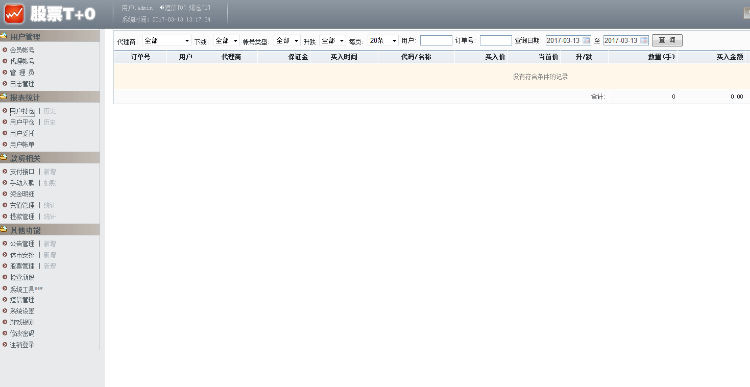750x387 pixels.
Task: Click the red bullet icon beside 注销登录
Action: point(5,344)
